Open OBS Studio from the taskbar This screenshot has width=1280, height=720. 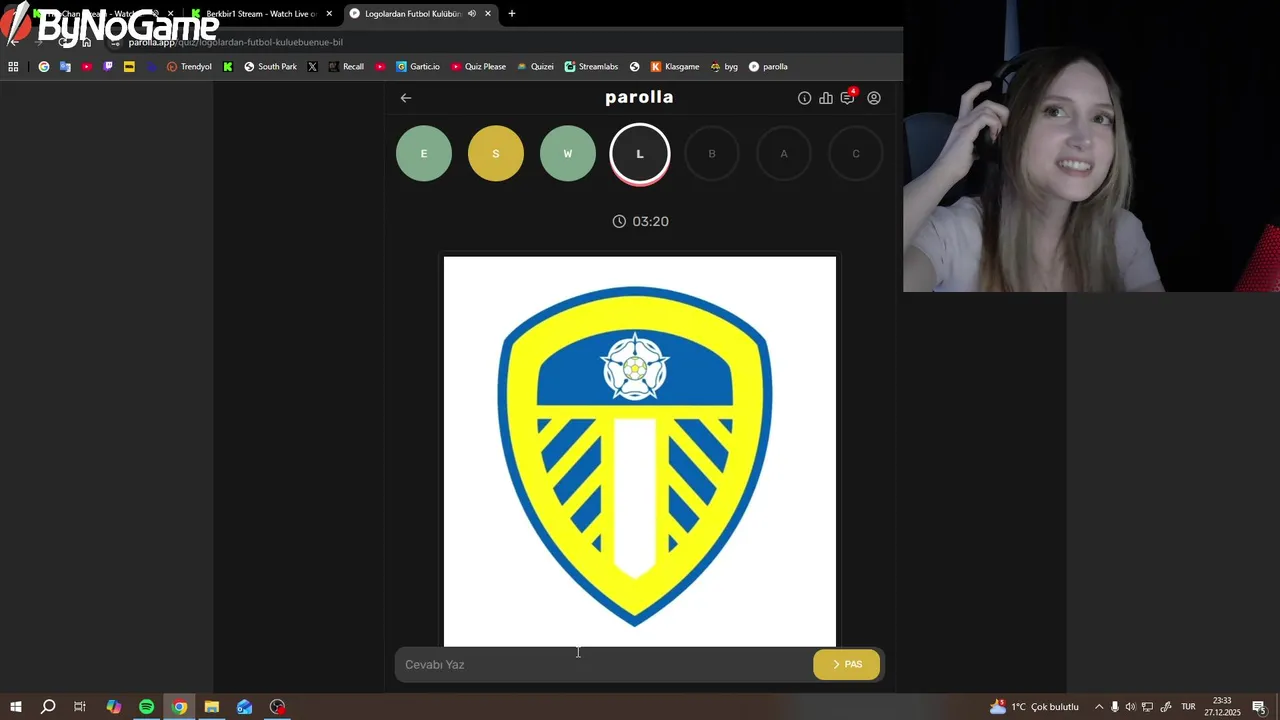tap(278, 707)
